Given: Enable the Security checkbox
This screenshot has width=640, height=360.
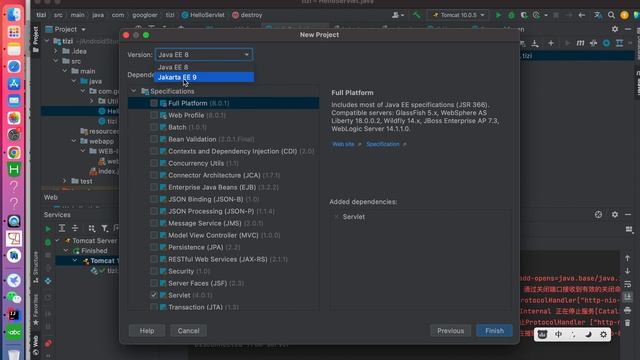Looking at the screenshot, I should (153, 271).
